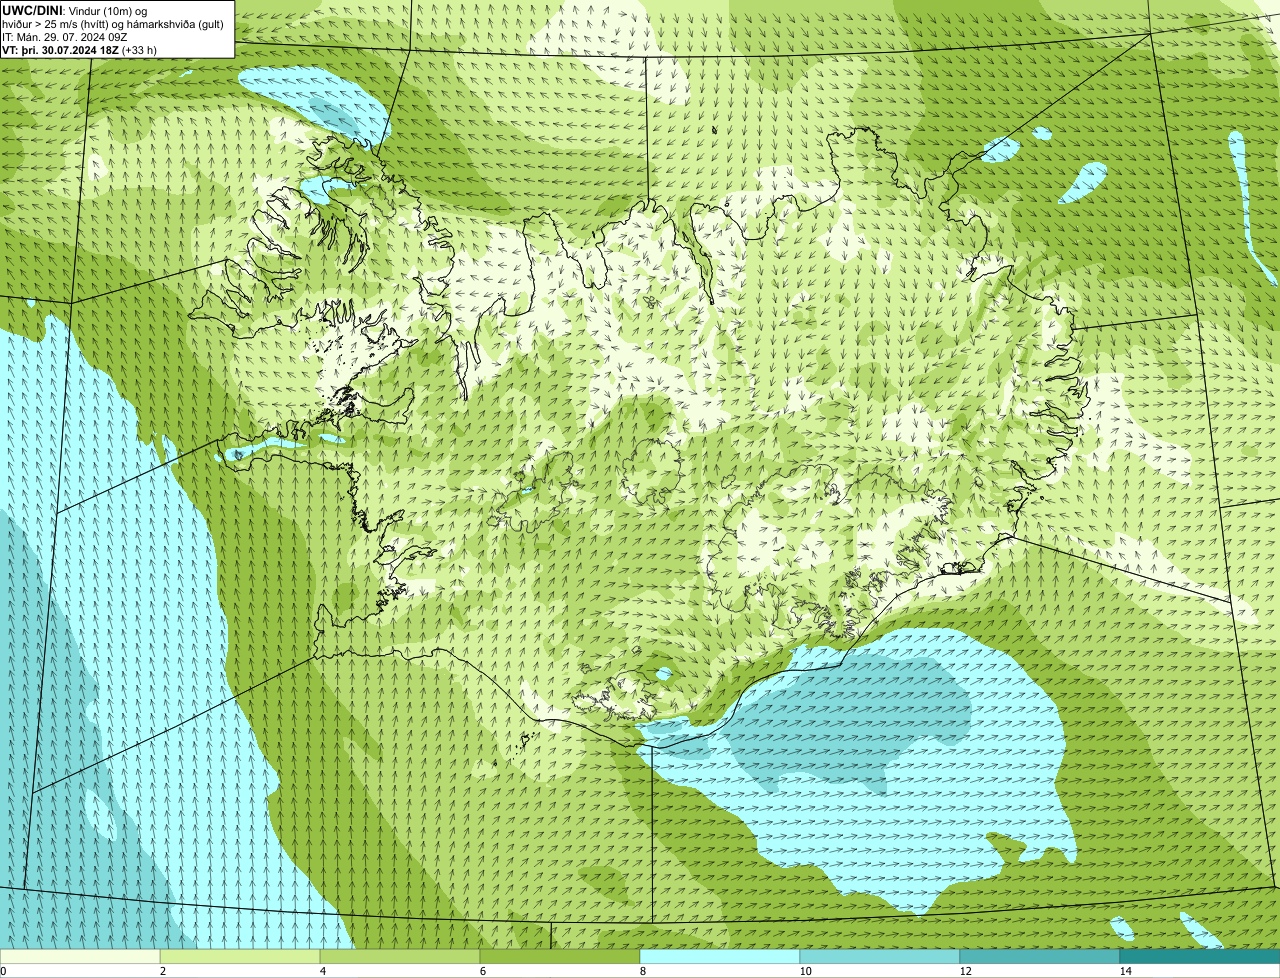Click the light green 2–4 m/s legend swatch
The width and height of the screenshot is (1280, 978).
(x=240, y=957)
